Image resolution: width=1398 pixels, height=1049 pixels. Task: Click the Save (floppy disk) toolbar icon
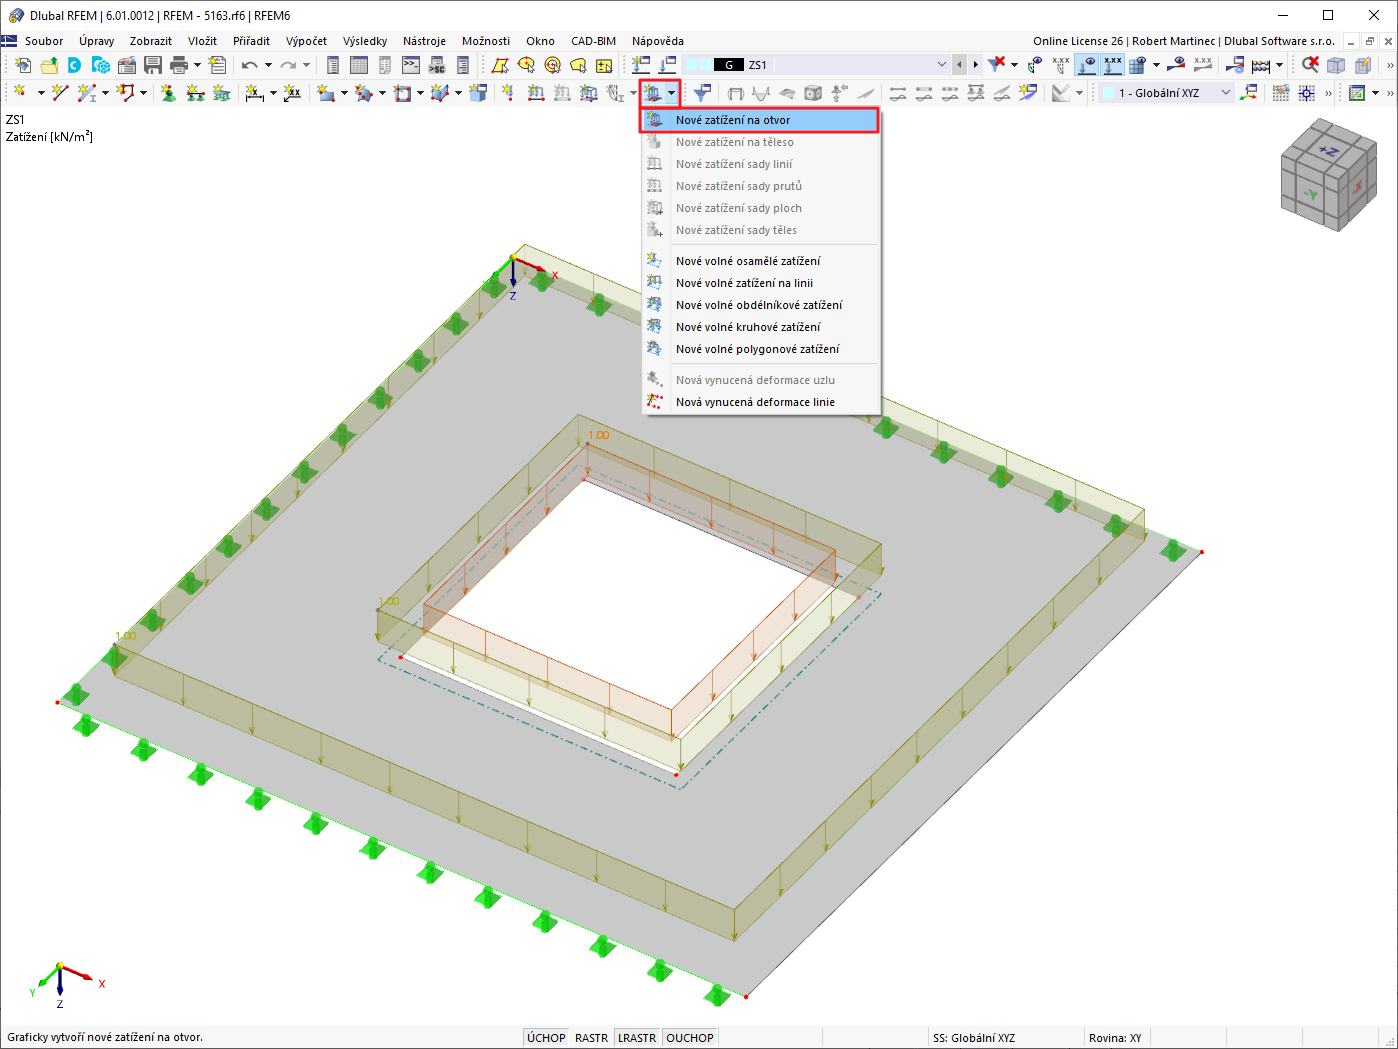(153, 65)
